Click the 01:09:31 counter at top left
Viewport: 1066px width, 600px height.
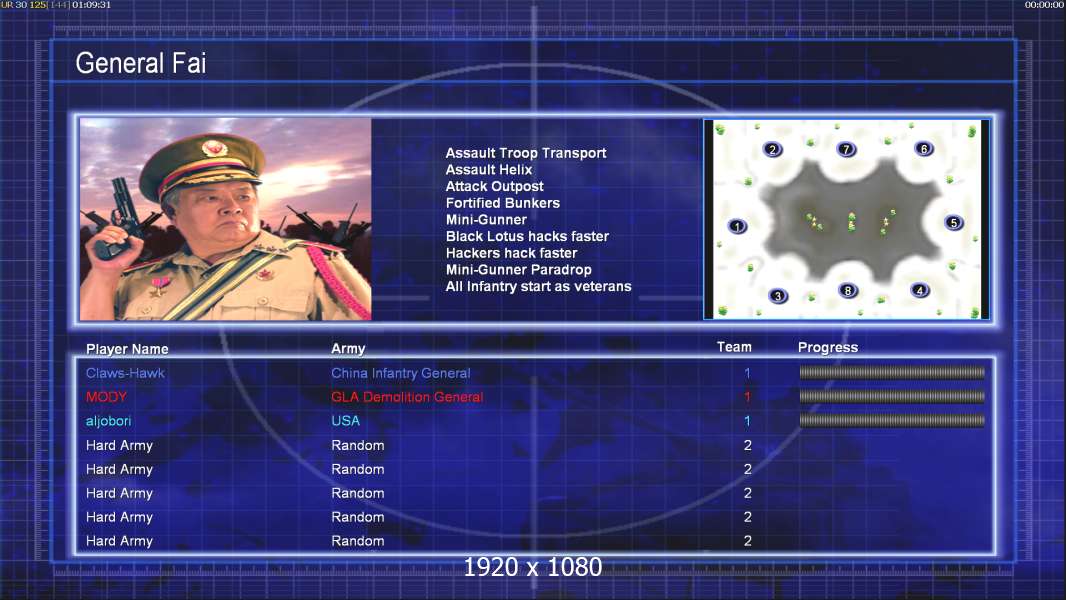(x=91, y=5)
